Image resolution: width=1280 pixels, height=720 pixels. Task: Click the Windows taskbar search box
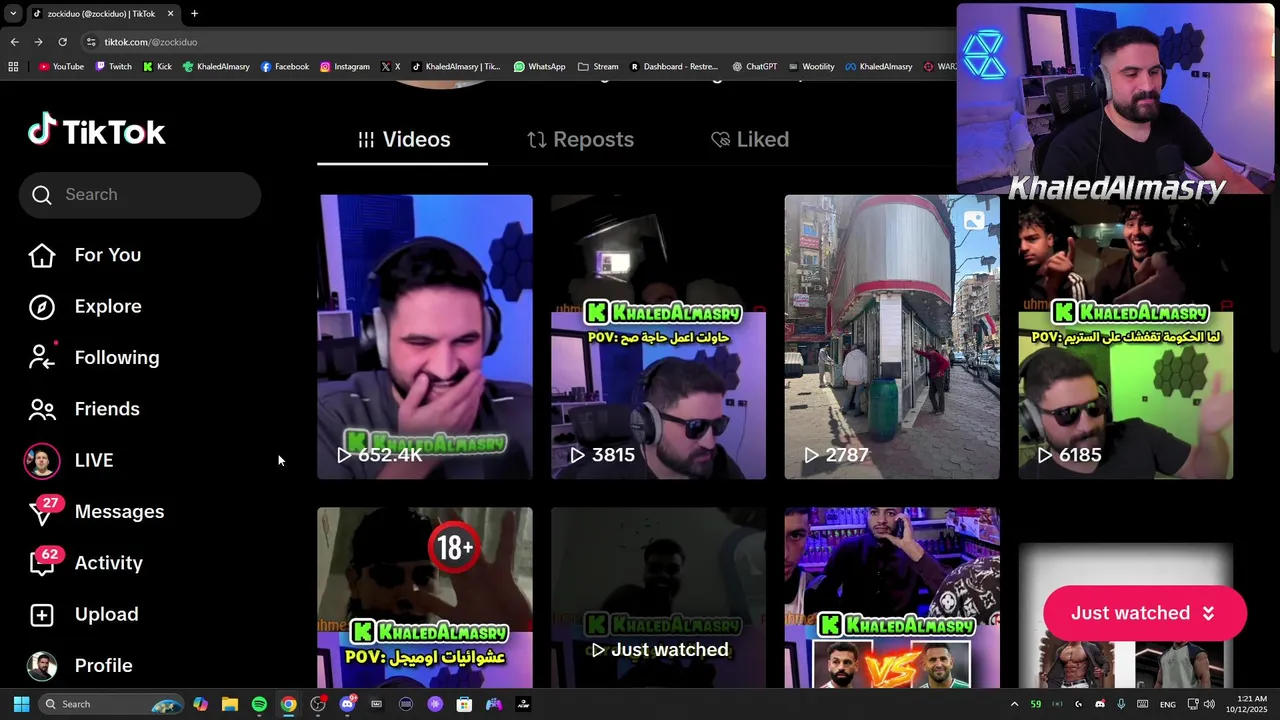tap(110, 704)
